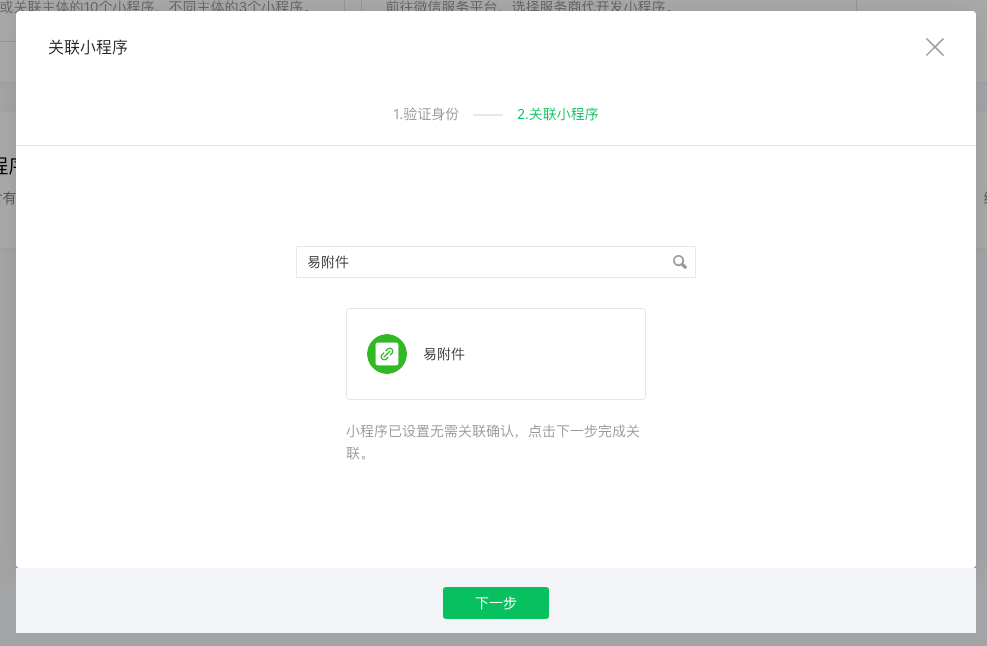Click the empty right side of 易附件 card
The height and width of the screenshot is (646, 987).
(580, 354)
